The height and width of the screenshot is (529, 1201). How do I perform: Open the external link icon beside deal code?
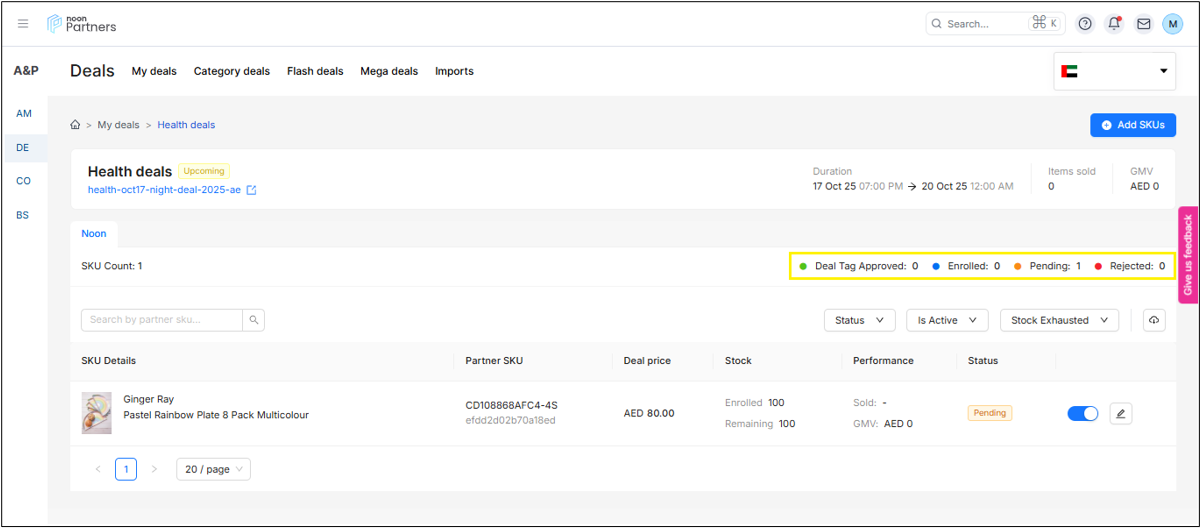(x=252, y=190)
